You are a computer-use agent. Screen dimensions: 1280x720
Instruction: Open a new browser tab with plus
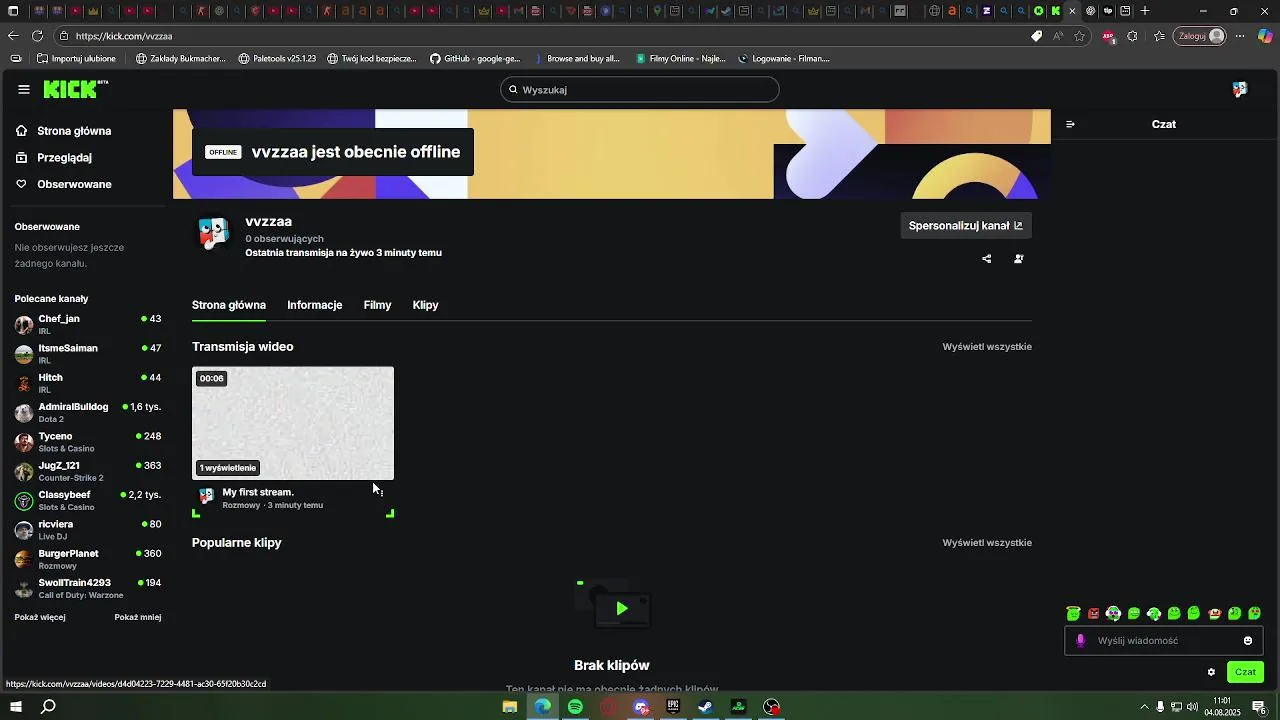pyautogui.click(x=1145, y=11)
